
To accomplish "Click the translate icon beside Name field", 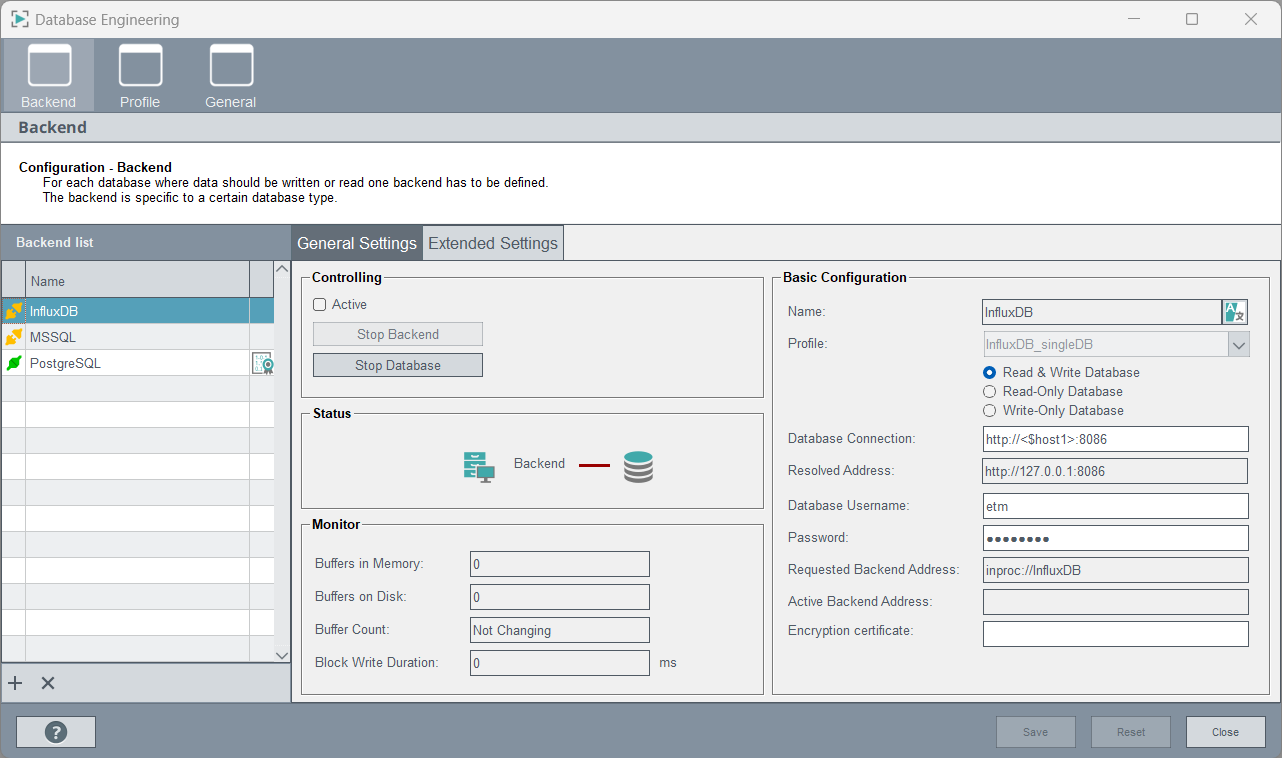I will point(1235,312).
